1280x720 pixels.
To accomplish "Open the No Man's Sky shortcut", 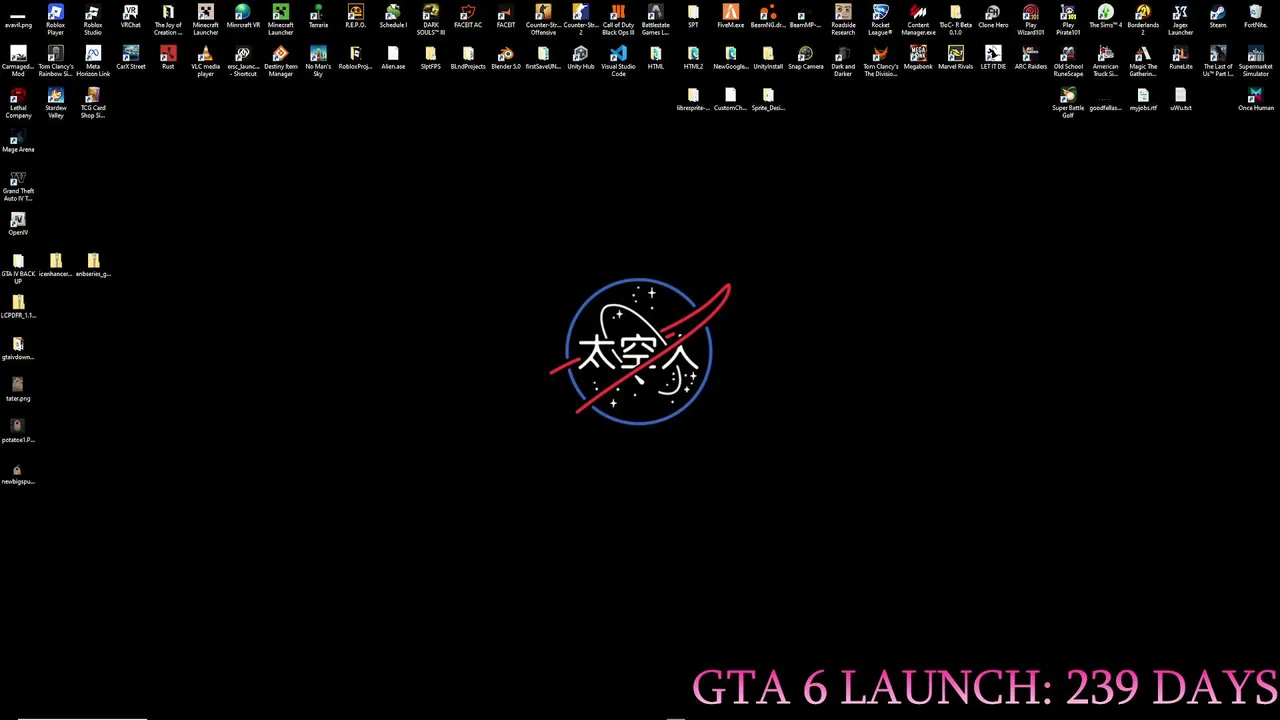I will (x=318, y=61).
